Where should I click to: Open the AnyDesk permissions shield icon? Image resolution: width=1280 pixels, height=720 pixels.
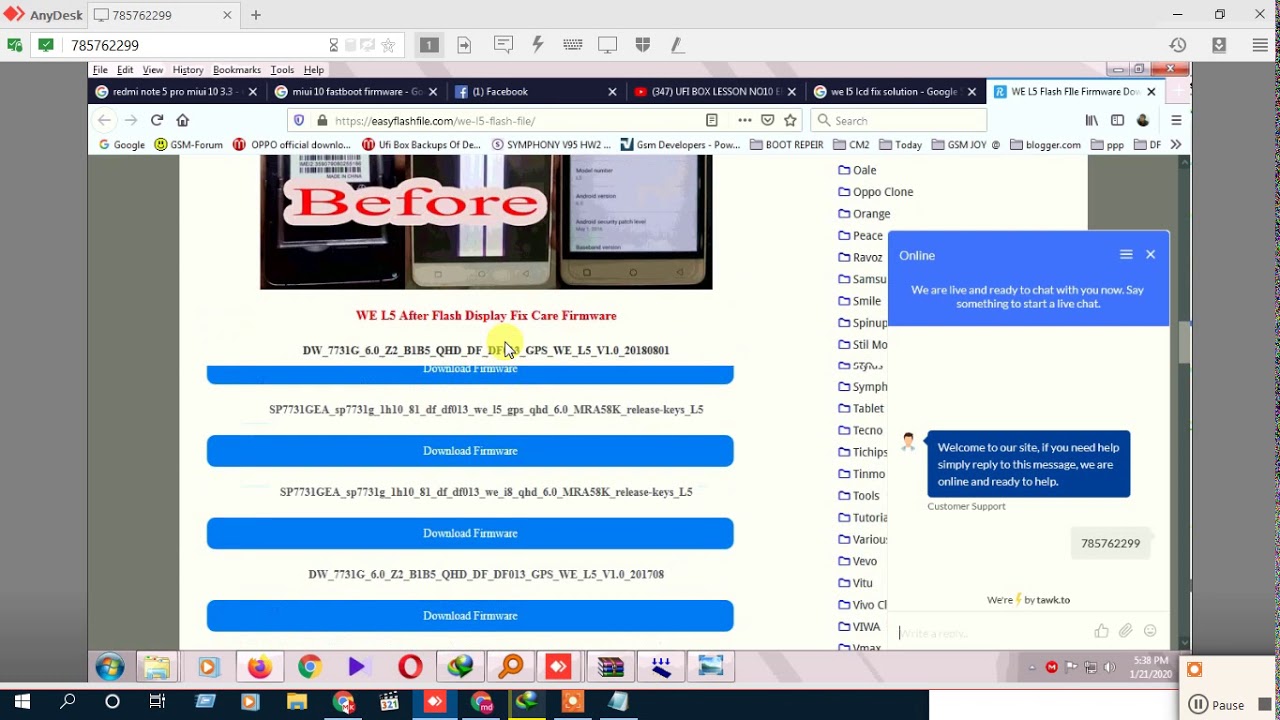coord(643,45)
